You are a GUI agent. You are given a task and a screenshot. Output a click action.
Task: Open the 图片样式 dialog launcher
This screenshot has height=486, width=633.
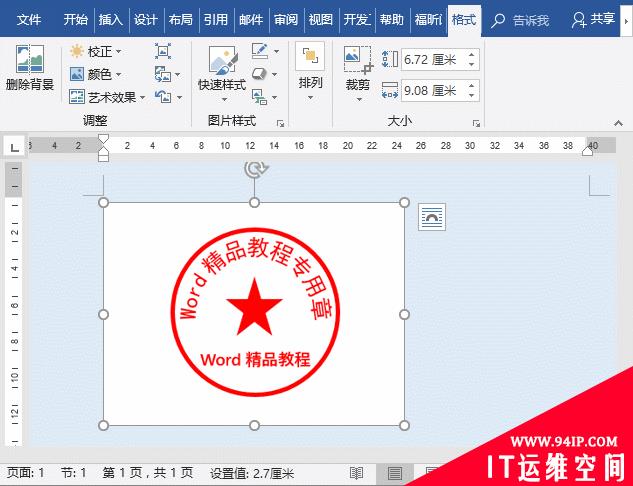(280, 124)
